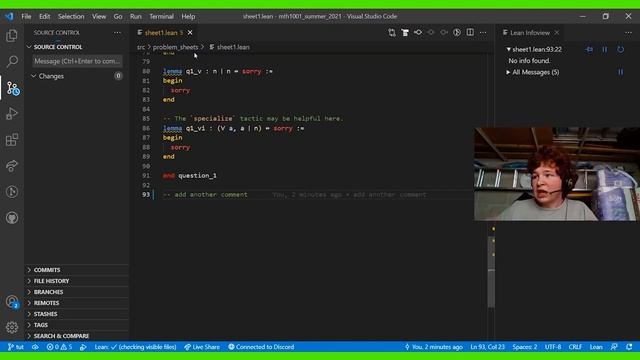The image size is (640, 360).
Task: Select the Lean Infoview tab
Action: 529,33
